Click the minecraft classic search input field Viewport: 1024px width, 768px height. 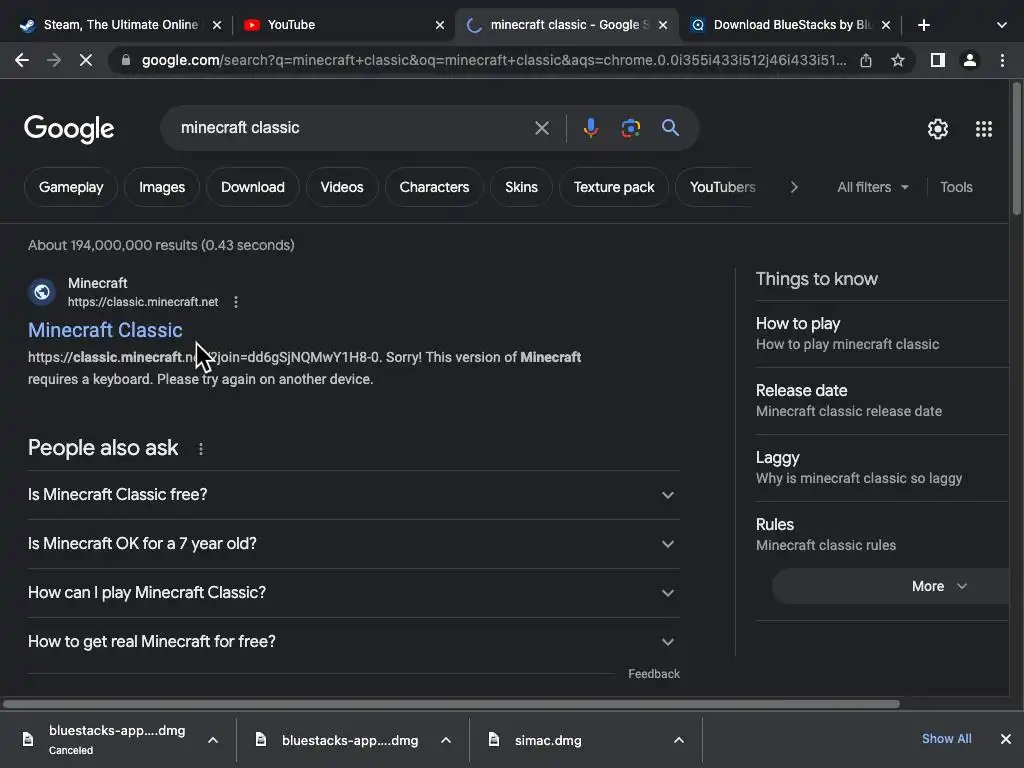[353, 128]
